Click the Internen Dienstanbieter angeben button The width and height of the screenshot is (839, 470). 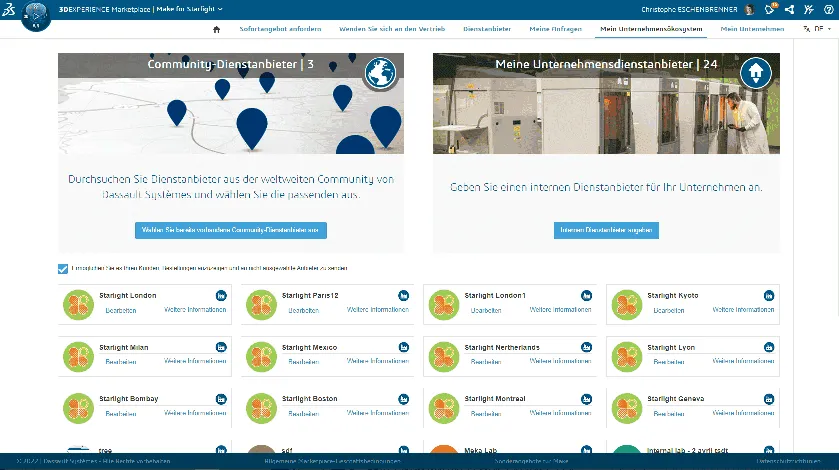point(606,230)
